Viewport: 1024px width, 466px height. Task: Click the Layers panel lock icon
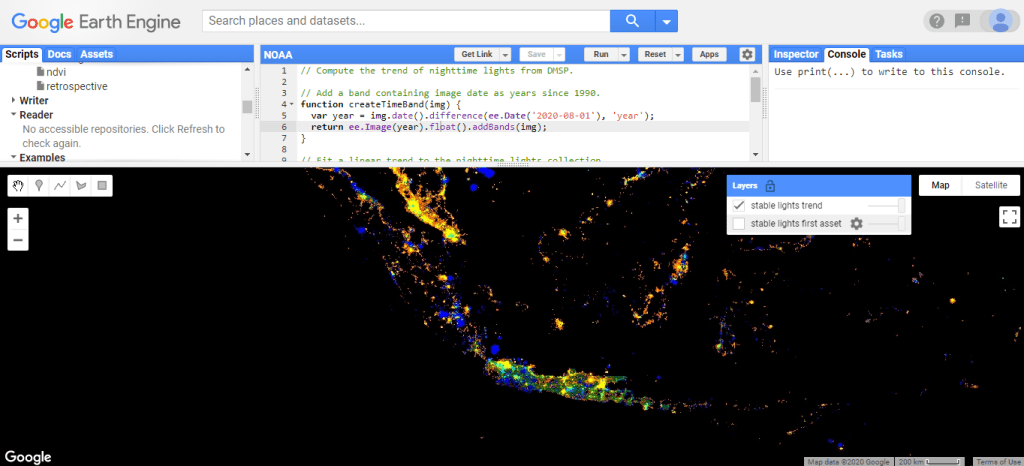tap(770, 185)
